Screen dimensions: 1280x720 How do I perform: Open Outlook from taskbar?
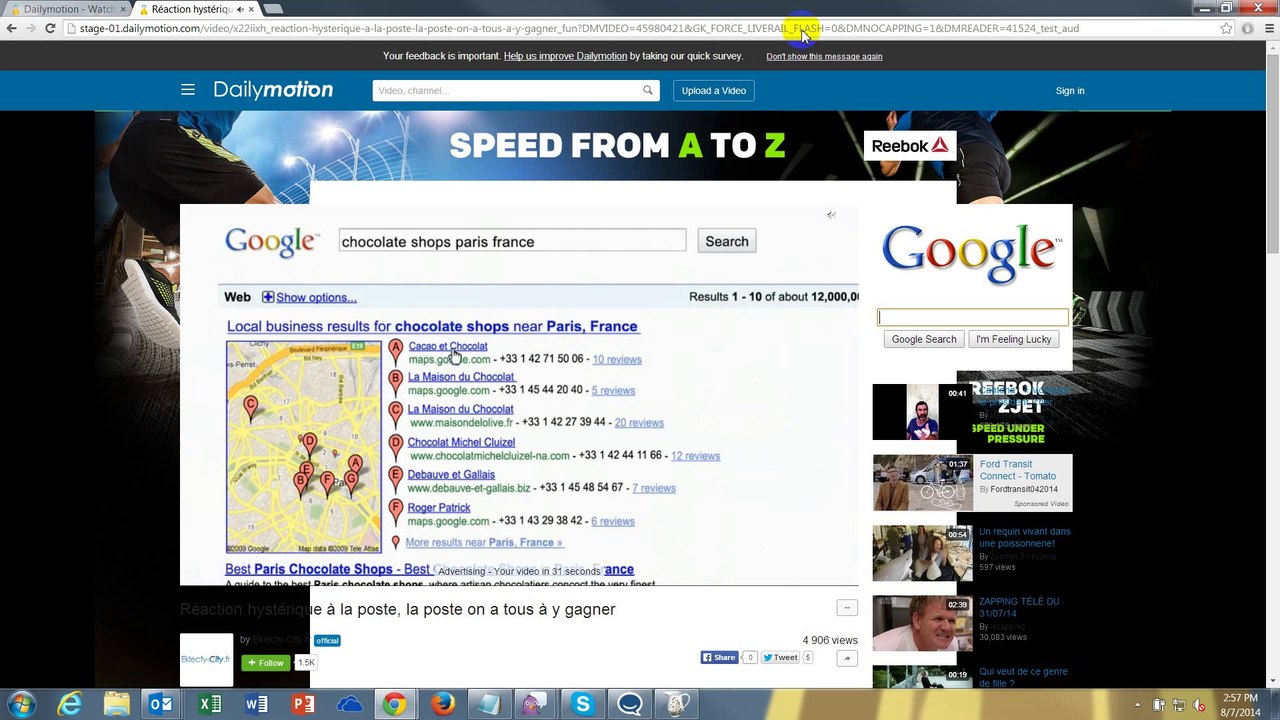coord(162,704)
